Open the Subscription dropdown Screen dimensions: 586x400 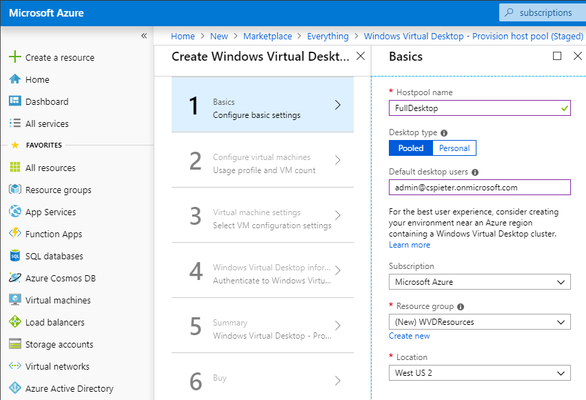479,282
